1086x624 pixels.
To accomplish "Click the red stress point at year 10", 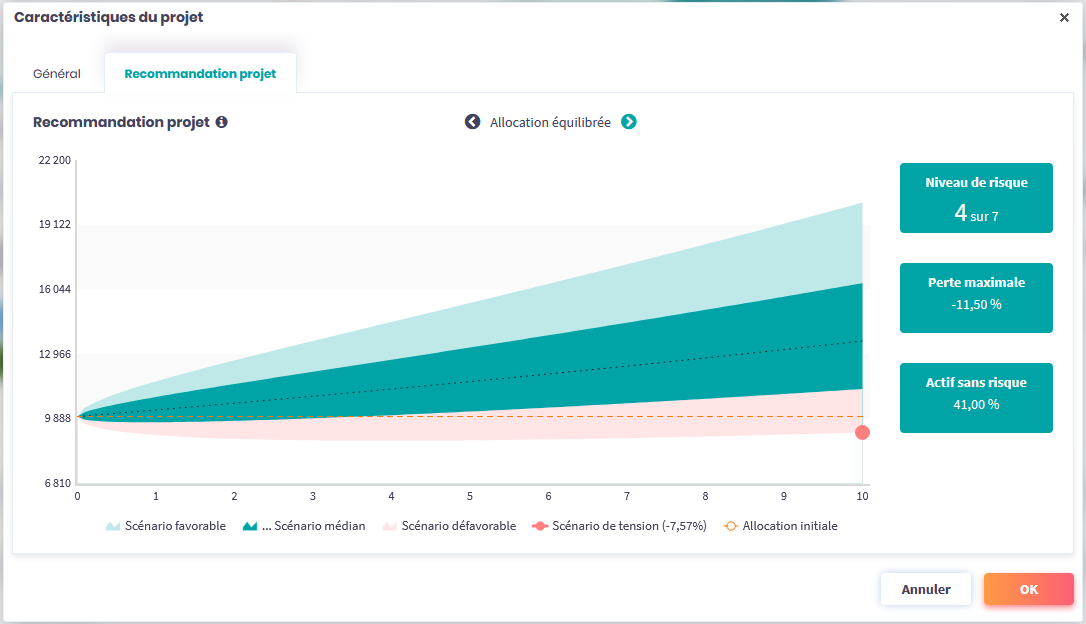I will click(862, 432).
